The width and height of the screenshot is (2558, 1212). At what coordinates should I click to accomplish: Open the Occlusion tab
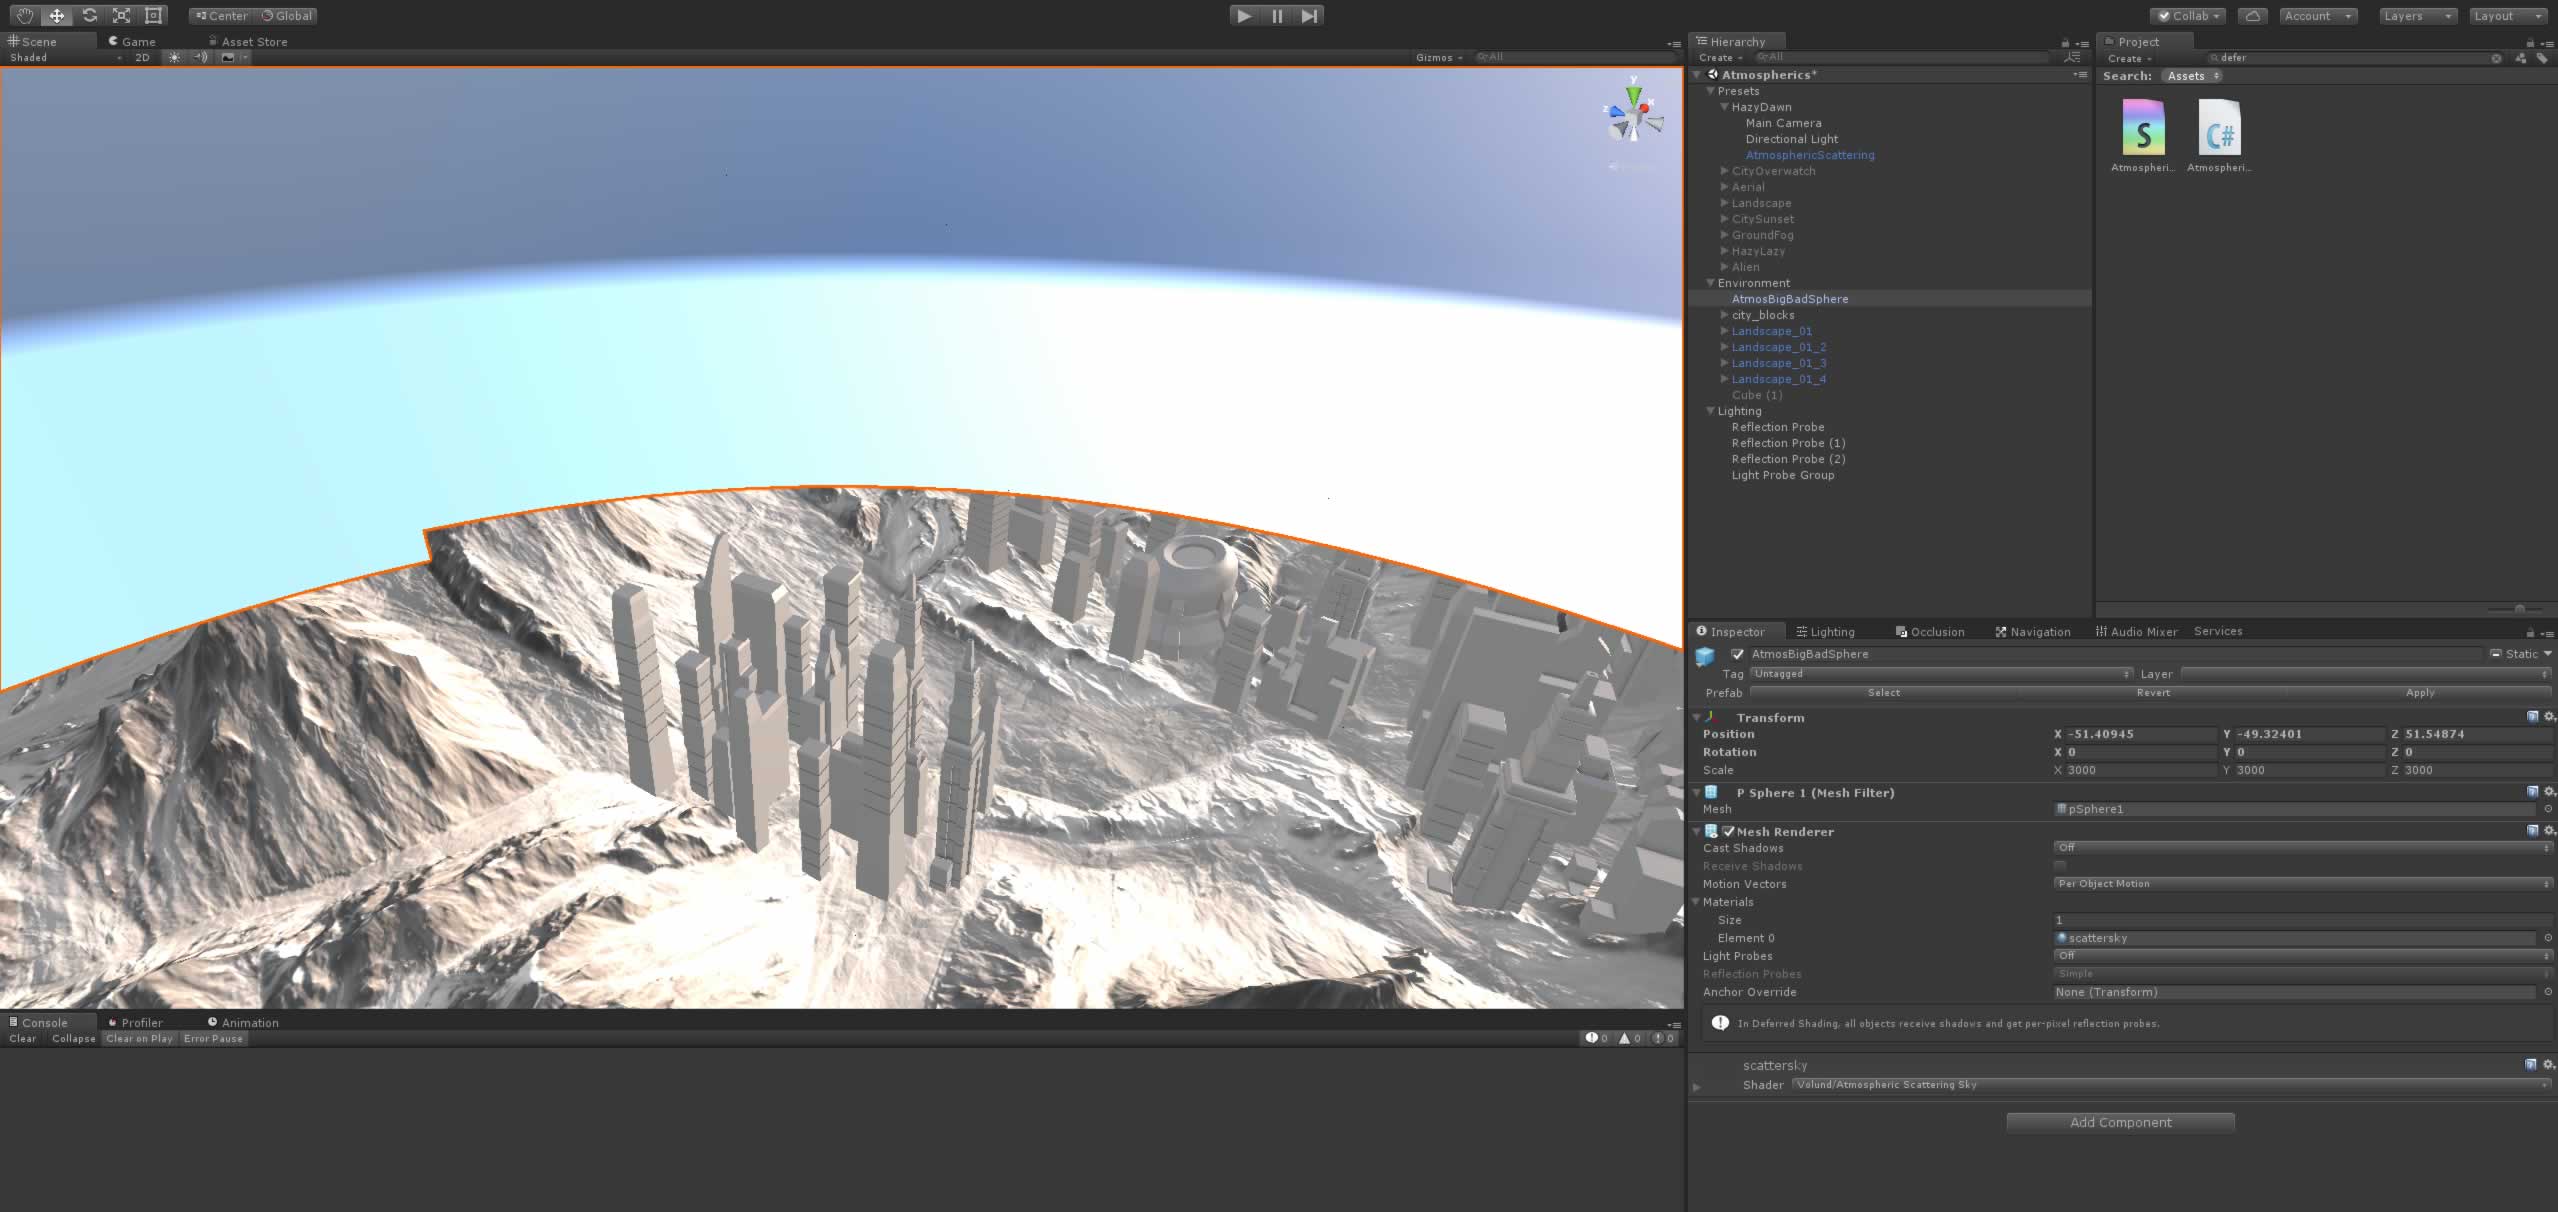pos(1930,631)
